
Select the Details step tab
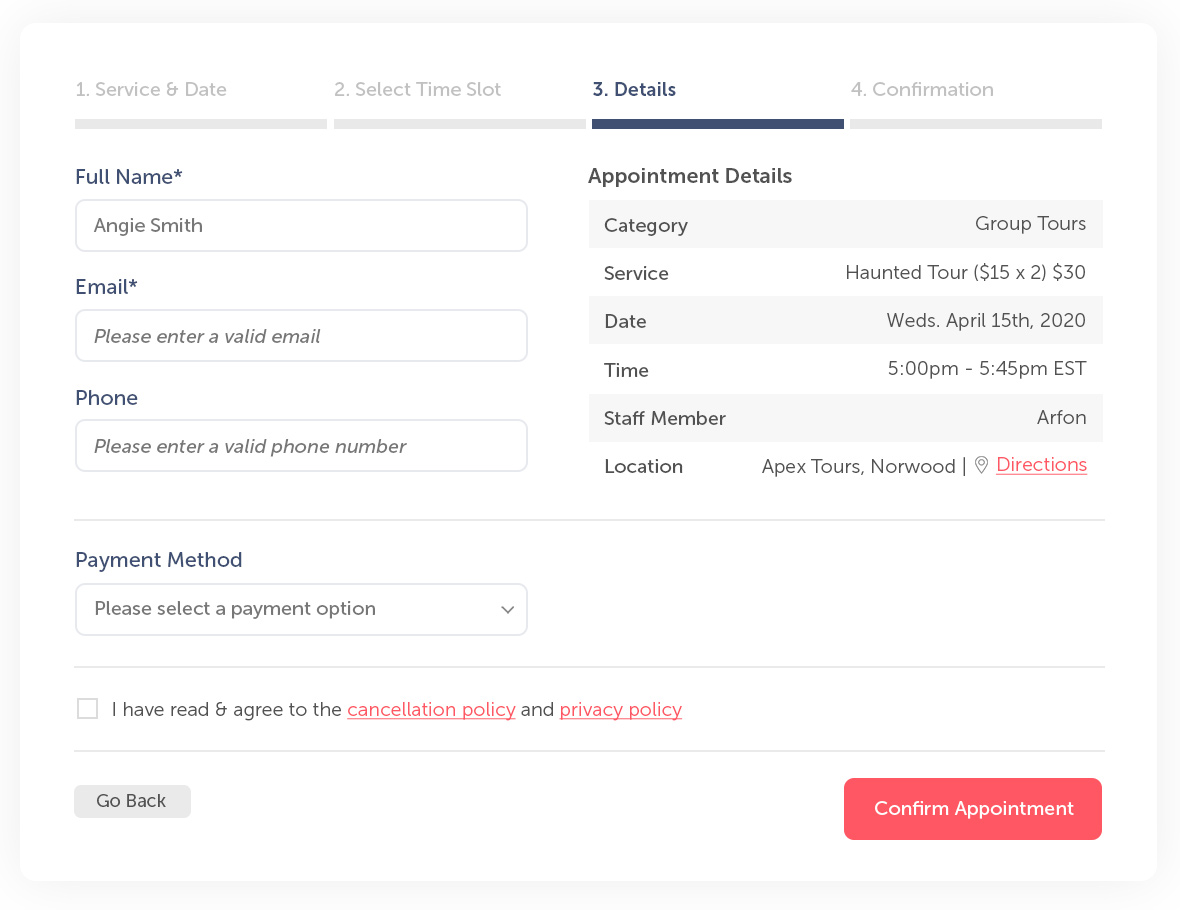coord(634,90)
